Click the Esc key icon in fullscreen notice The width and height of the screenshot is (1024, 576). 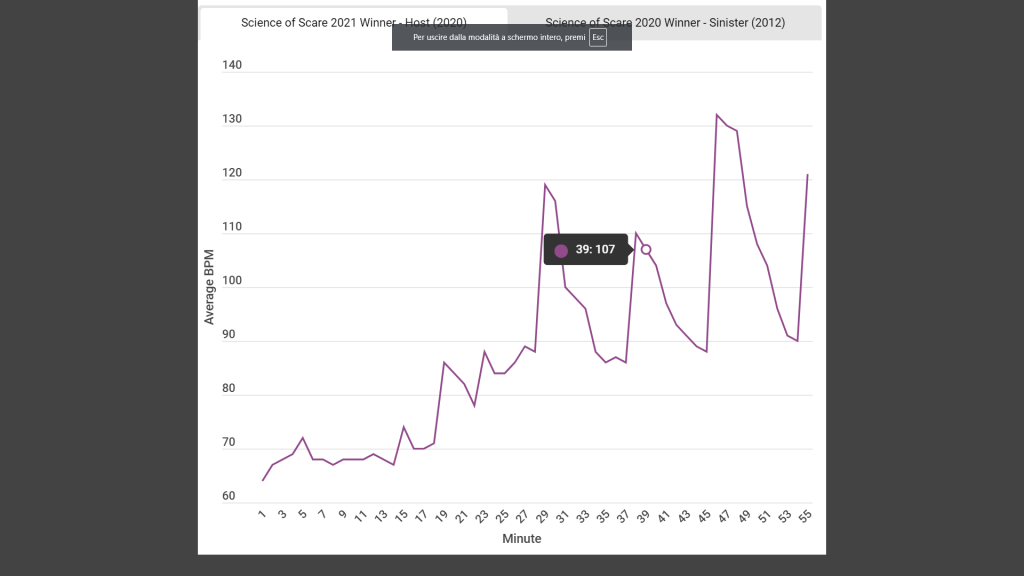[598, 37]
